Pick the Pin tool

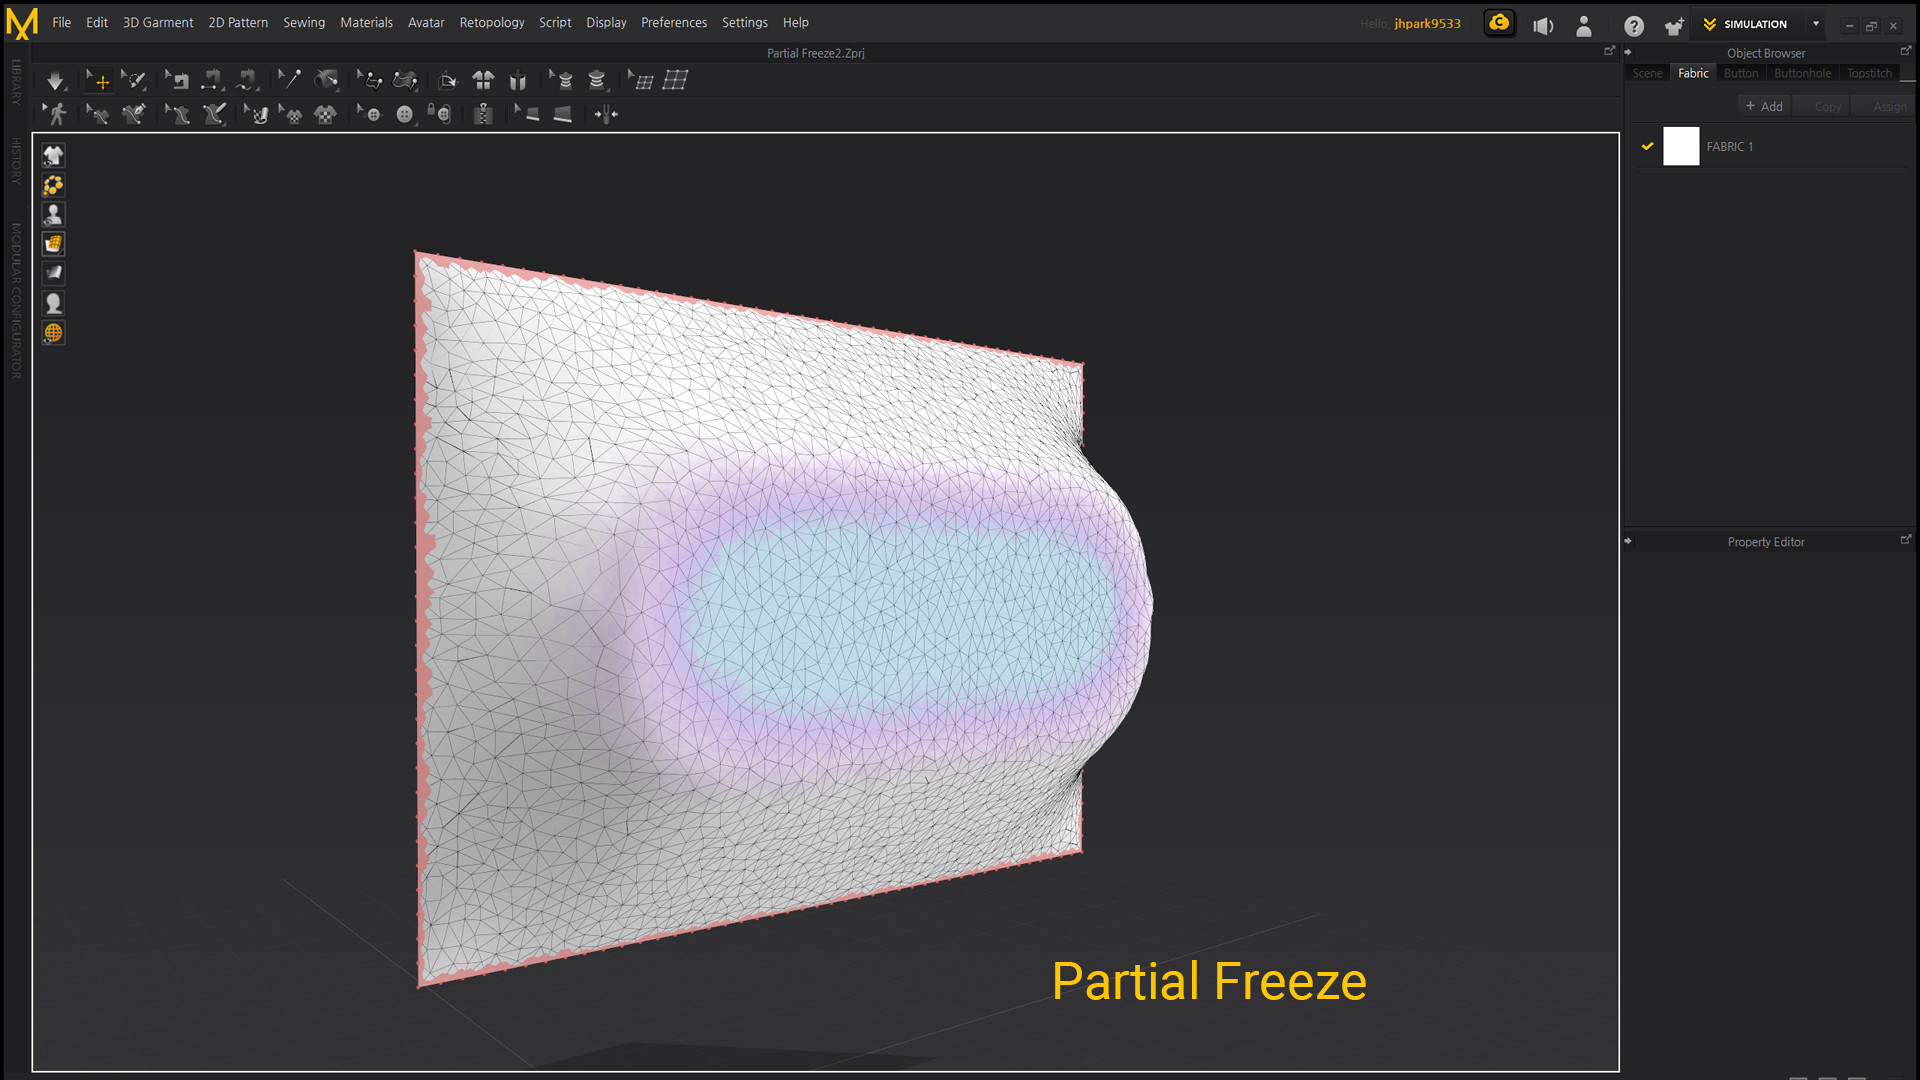tap(290, 80)
